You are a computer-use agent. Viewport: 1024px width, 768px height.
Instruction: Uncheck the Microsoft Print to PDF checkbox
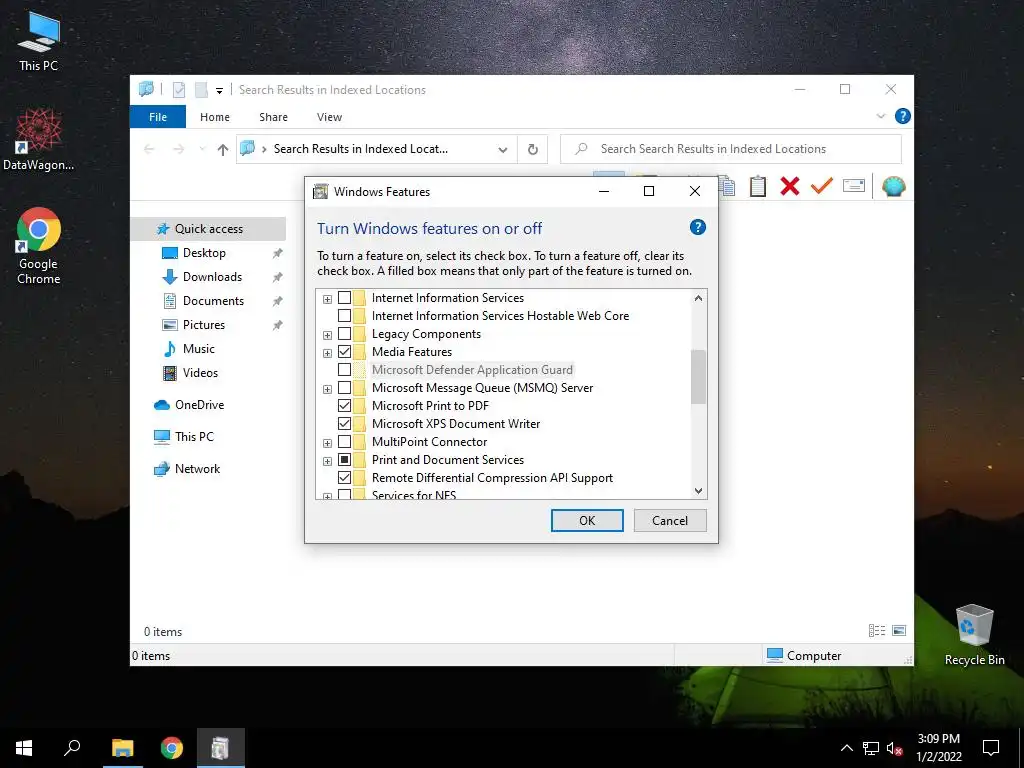[x=344, y=406]
